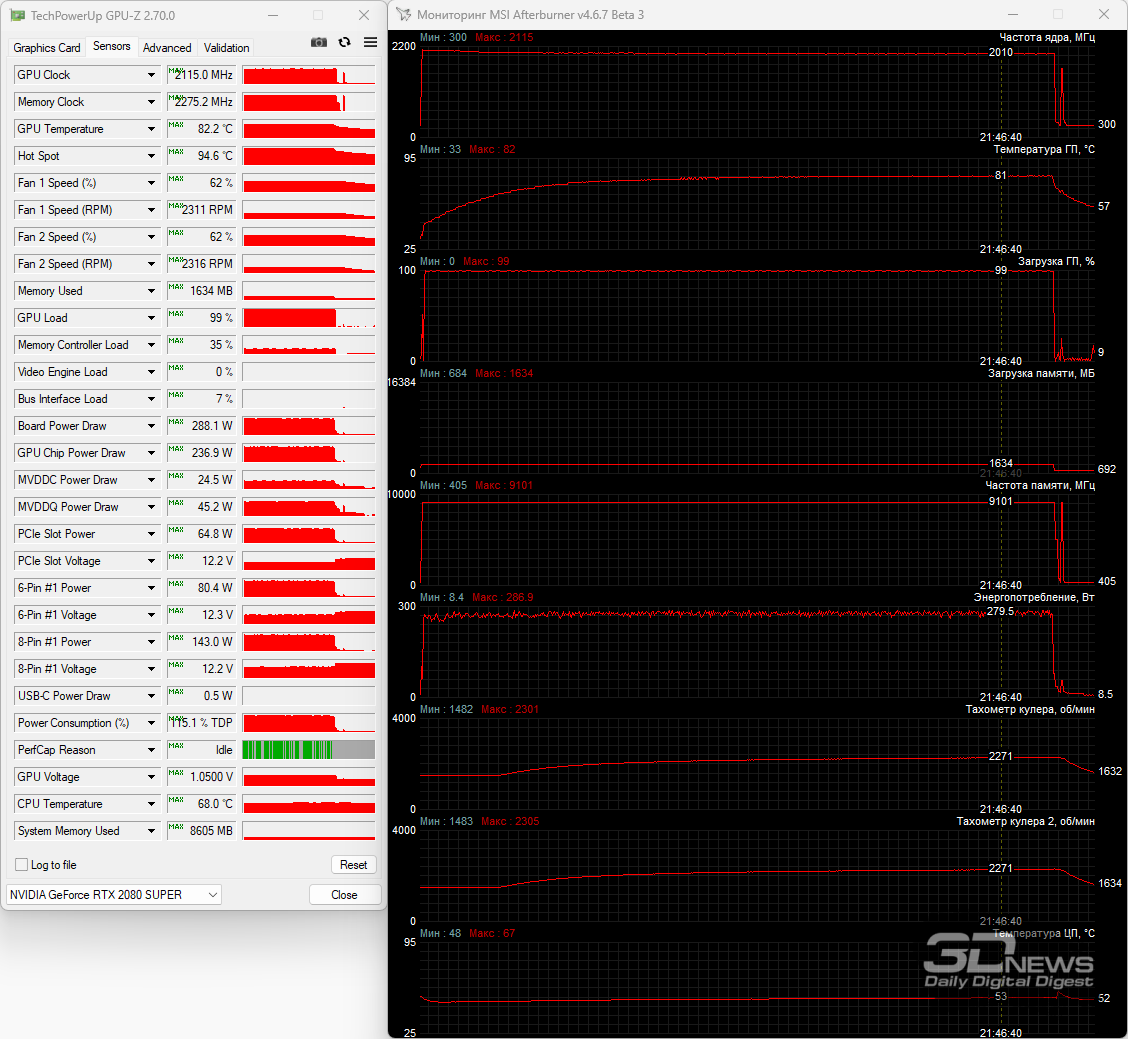Click the System Memory Used value 8605 MB
The image size is (1128, 1039).
coord(201,831)
